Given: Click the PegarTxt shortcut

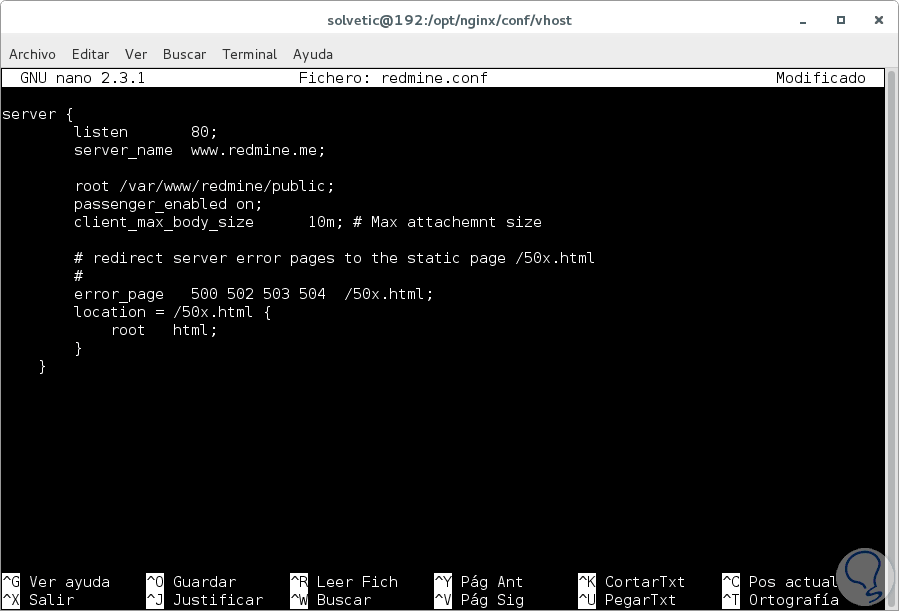Looking at the screenshot, I should coord(642,599).
